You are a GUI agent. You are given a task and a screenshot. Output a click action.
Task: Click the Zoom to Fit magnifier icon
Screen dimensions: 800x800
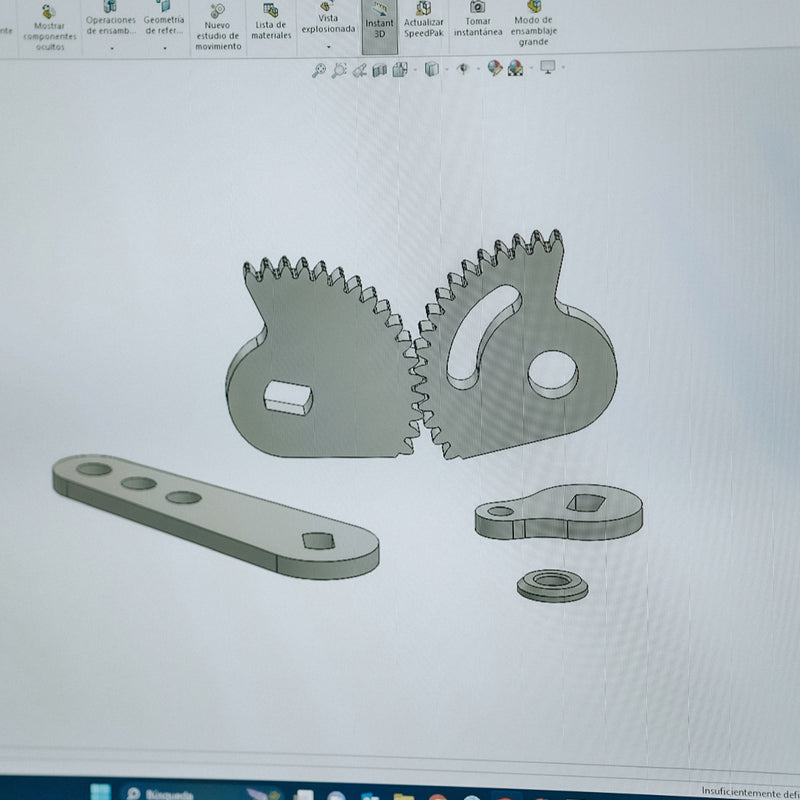319,70
